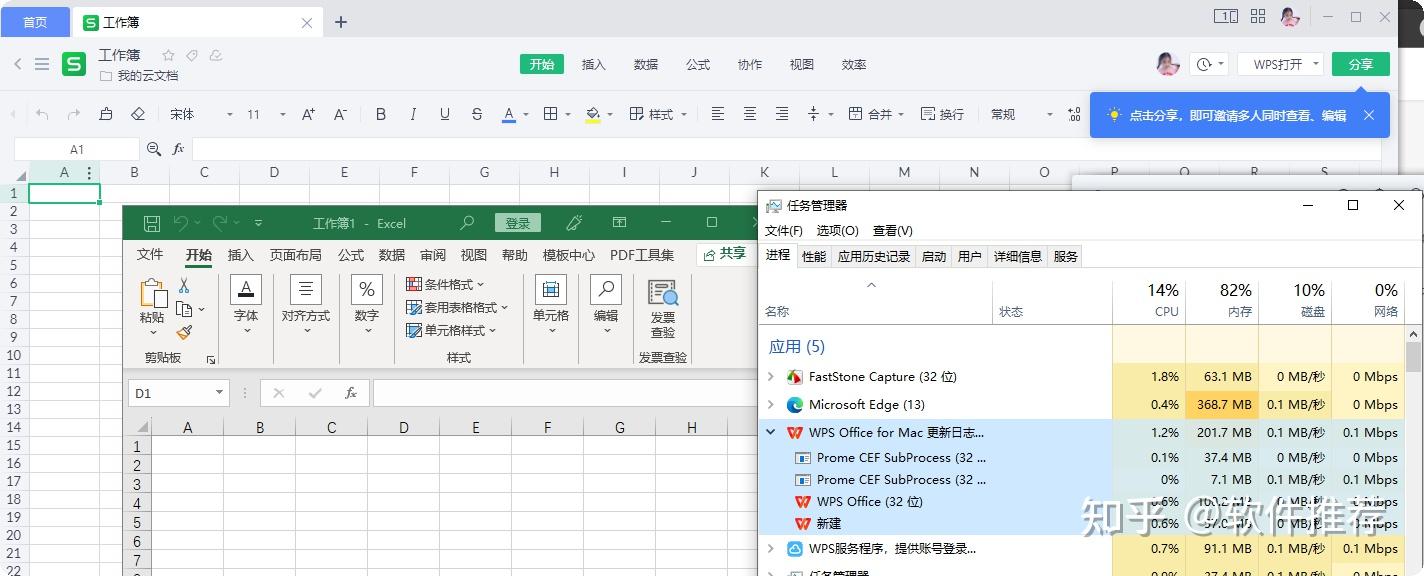Open the font color dropdown arrow in WPS
The width and height of the screenshot is (1424, 576).
(526, 115)
